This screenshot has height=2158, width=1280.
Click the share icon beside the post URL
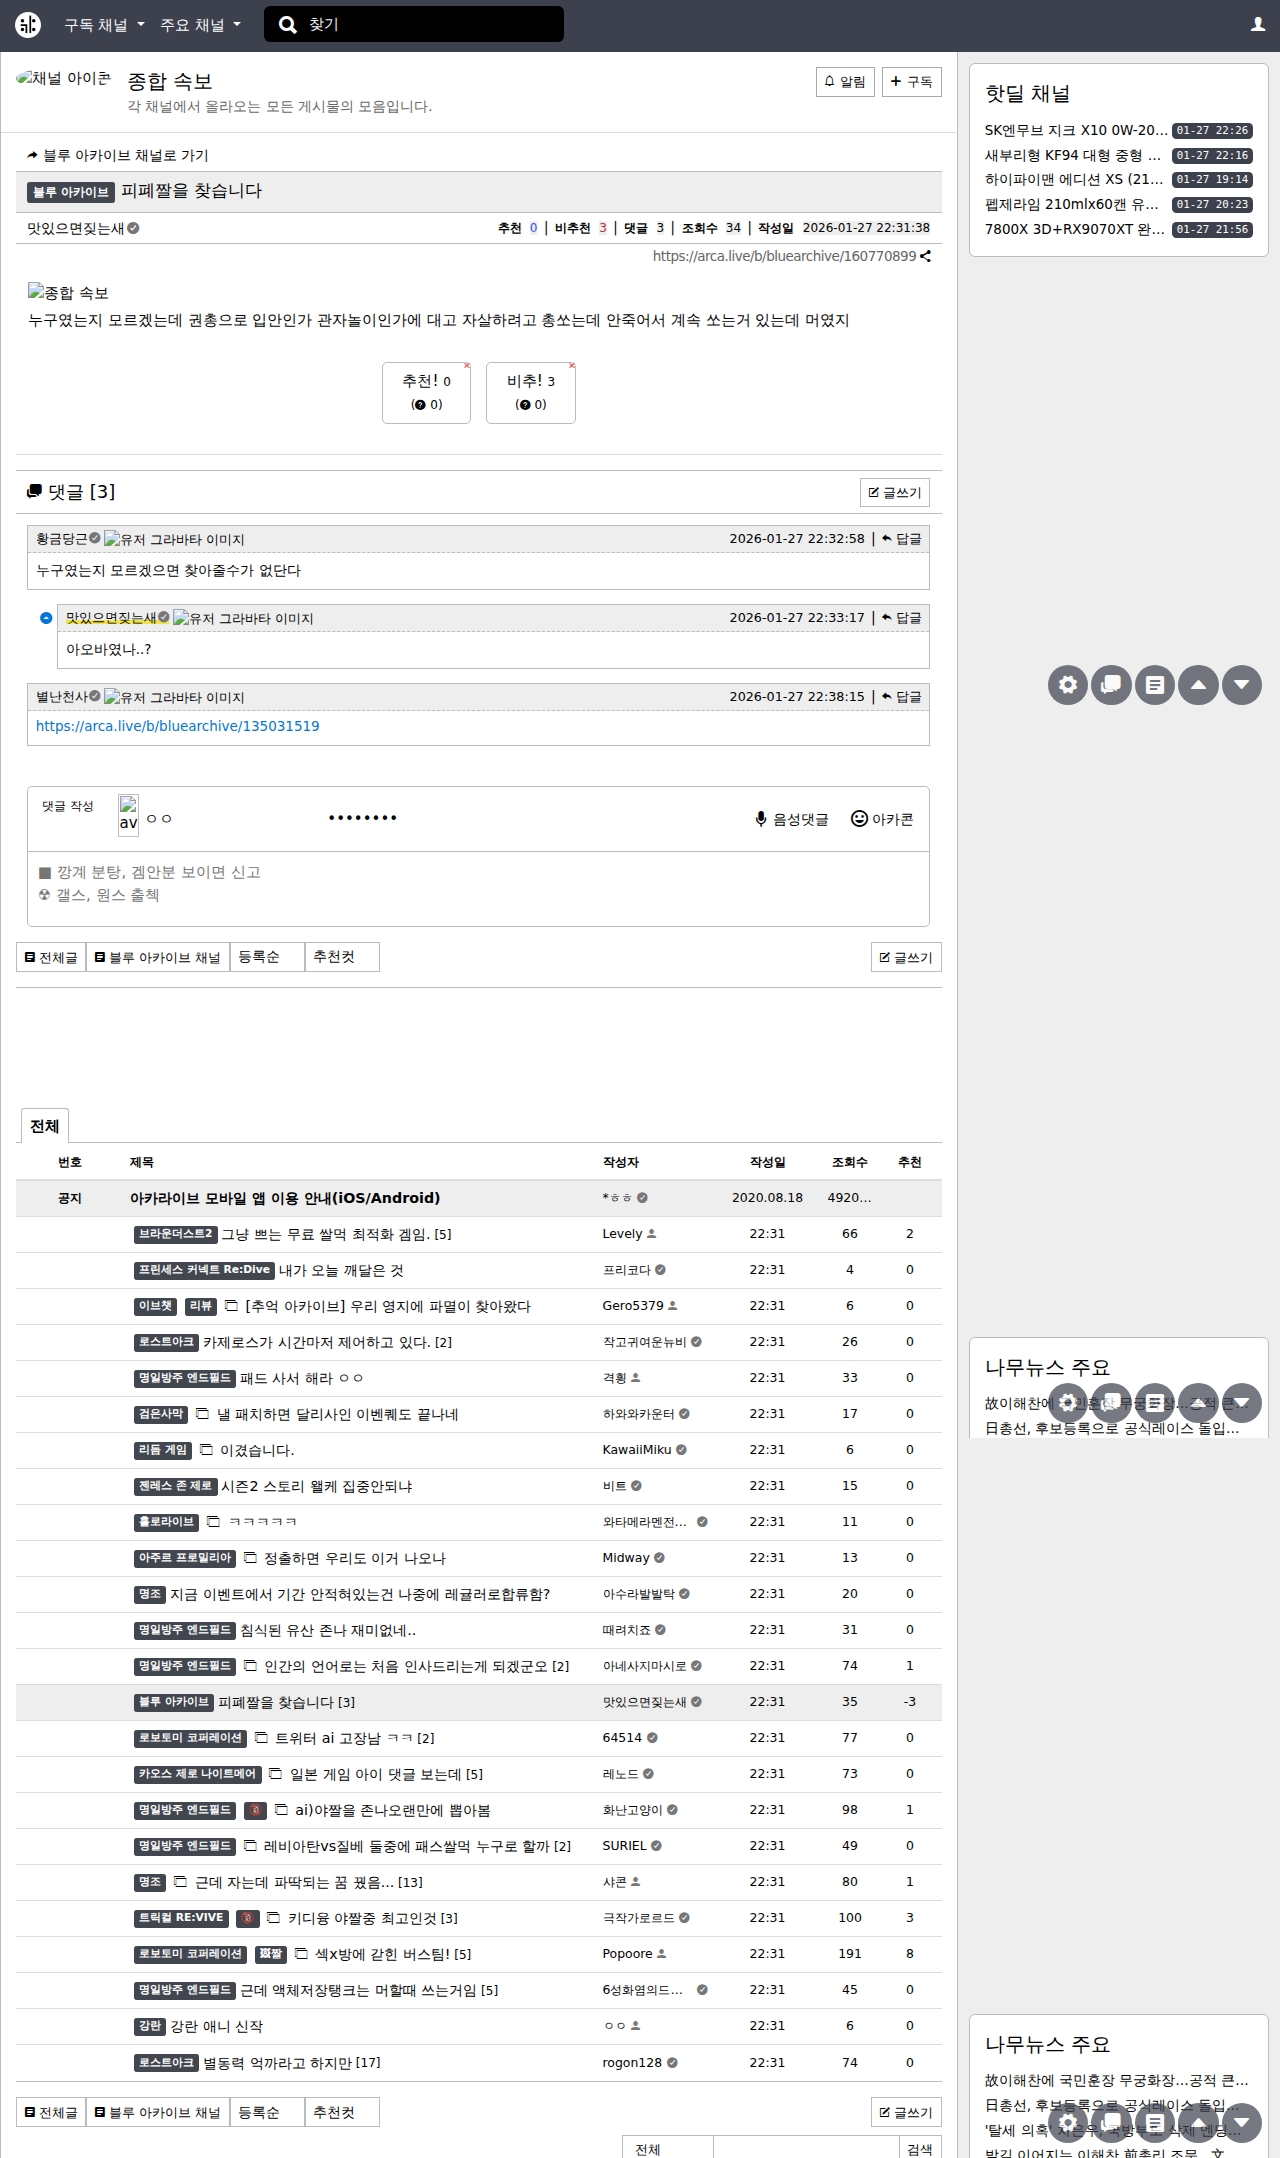point(926,256)
